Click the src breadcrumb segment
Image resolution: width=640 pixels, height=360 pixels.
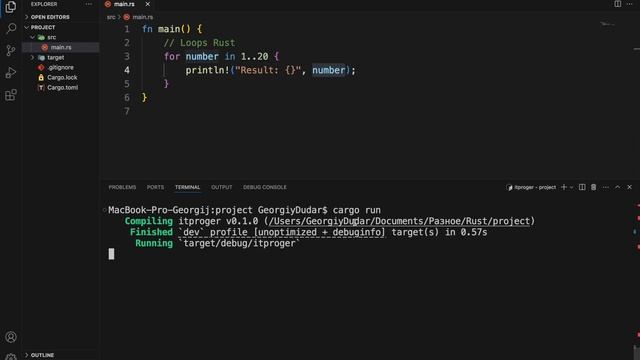coord(111,17)
